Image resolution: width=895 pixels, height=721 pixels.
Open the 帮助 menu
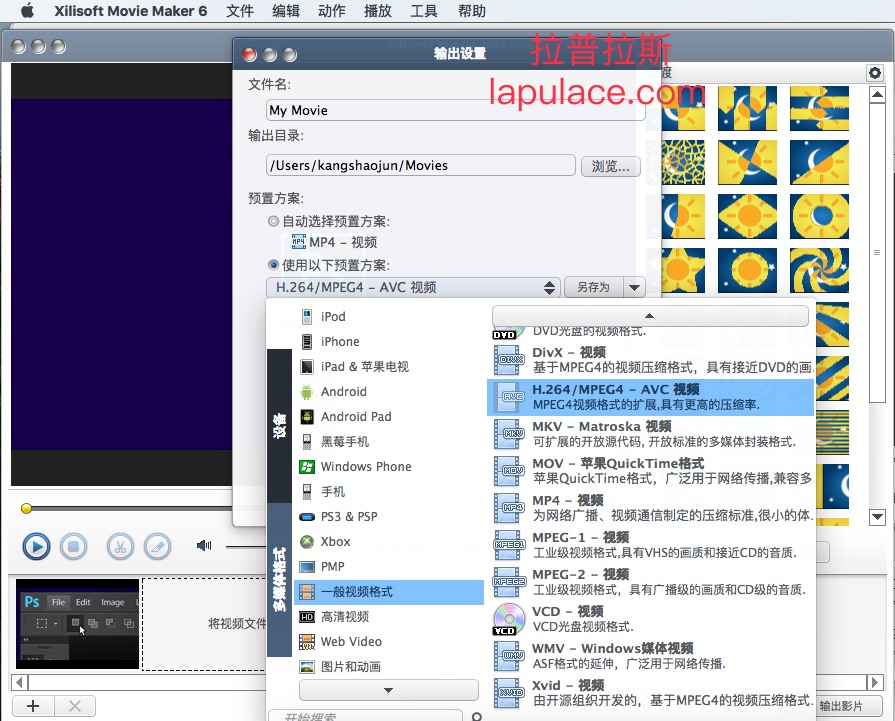472,11
